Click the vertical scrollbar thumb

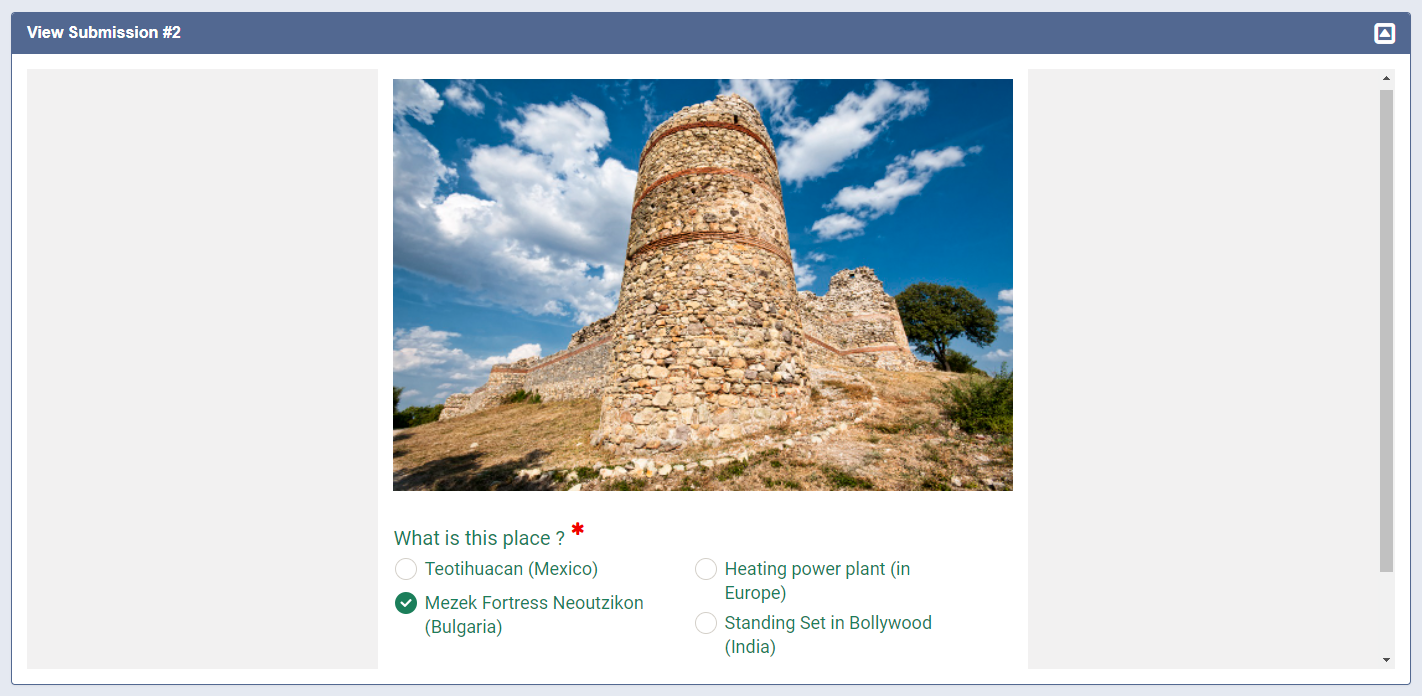(1386, 331)
